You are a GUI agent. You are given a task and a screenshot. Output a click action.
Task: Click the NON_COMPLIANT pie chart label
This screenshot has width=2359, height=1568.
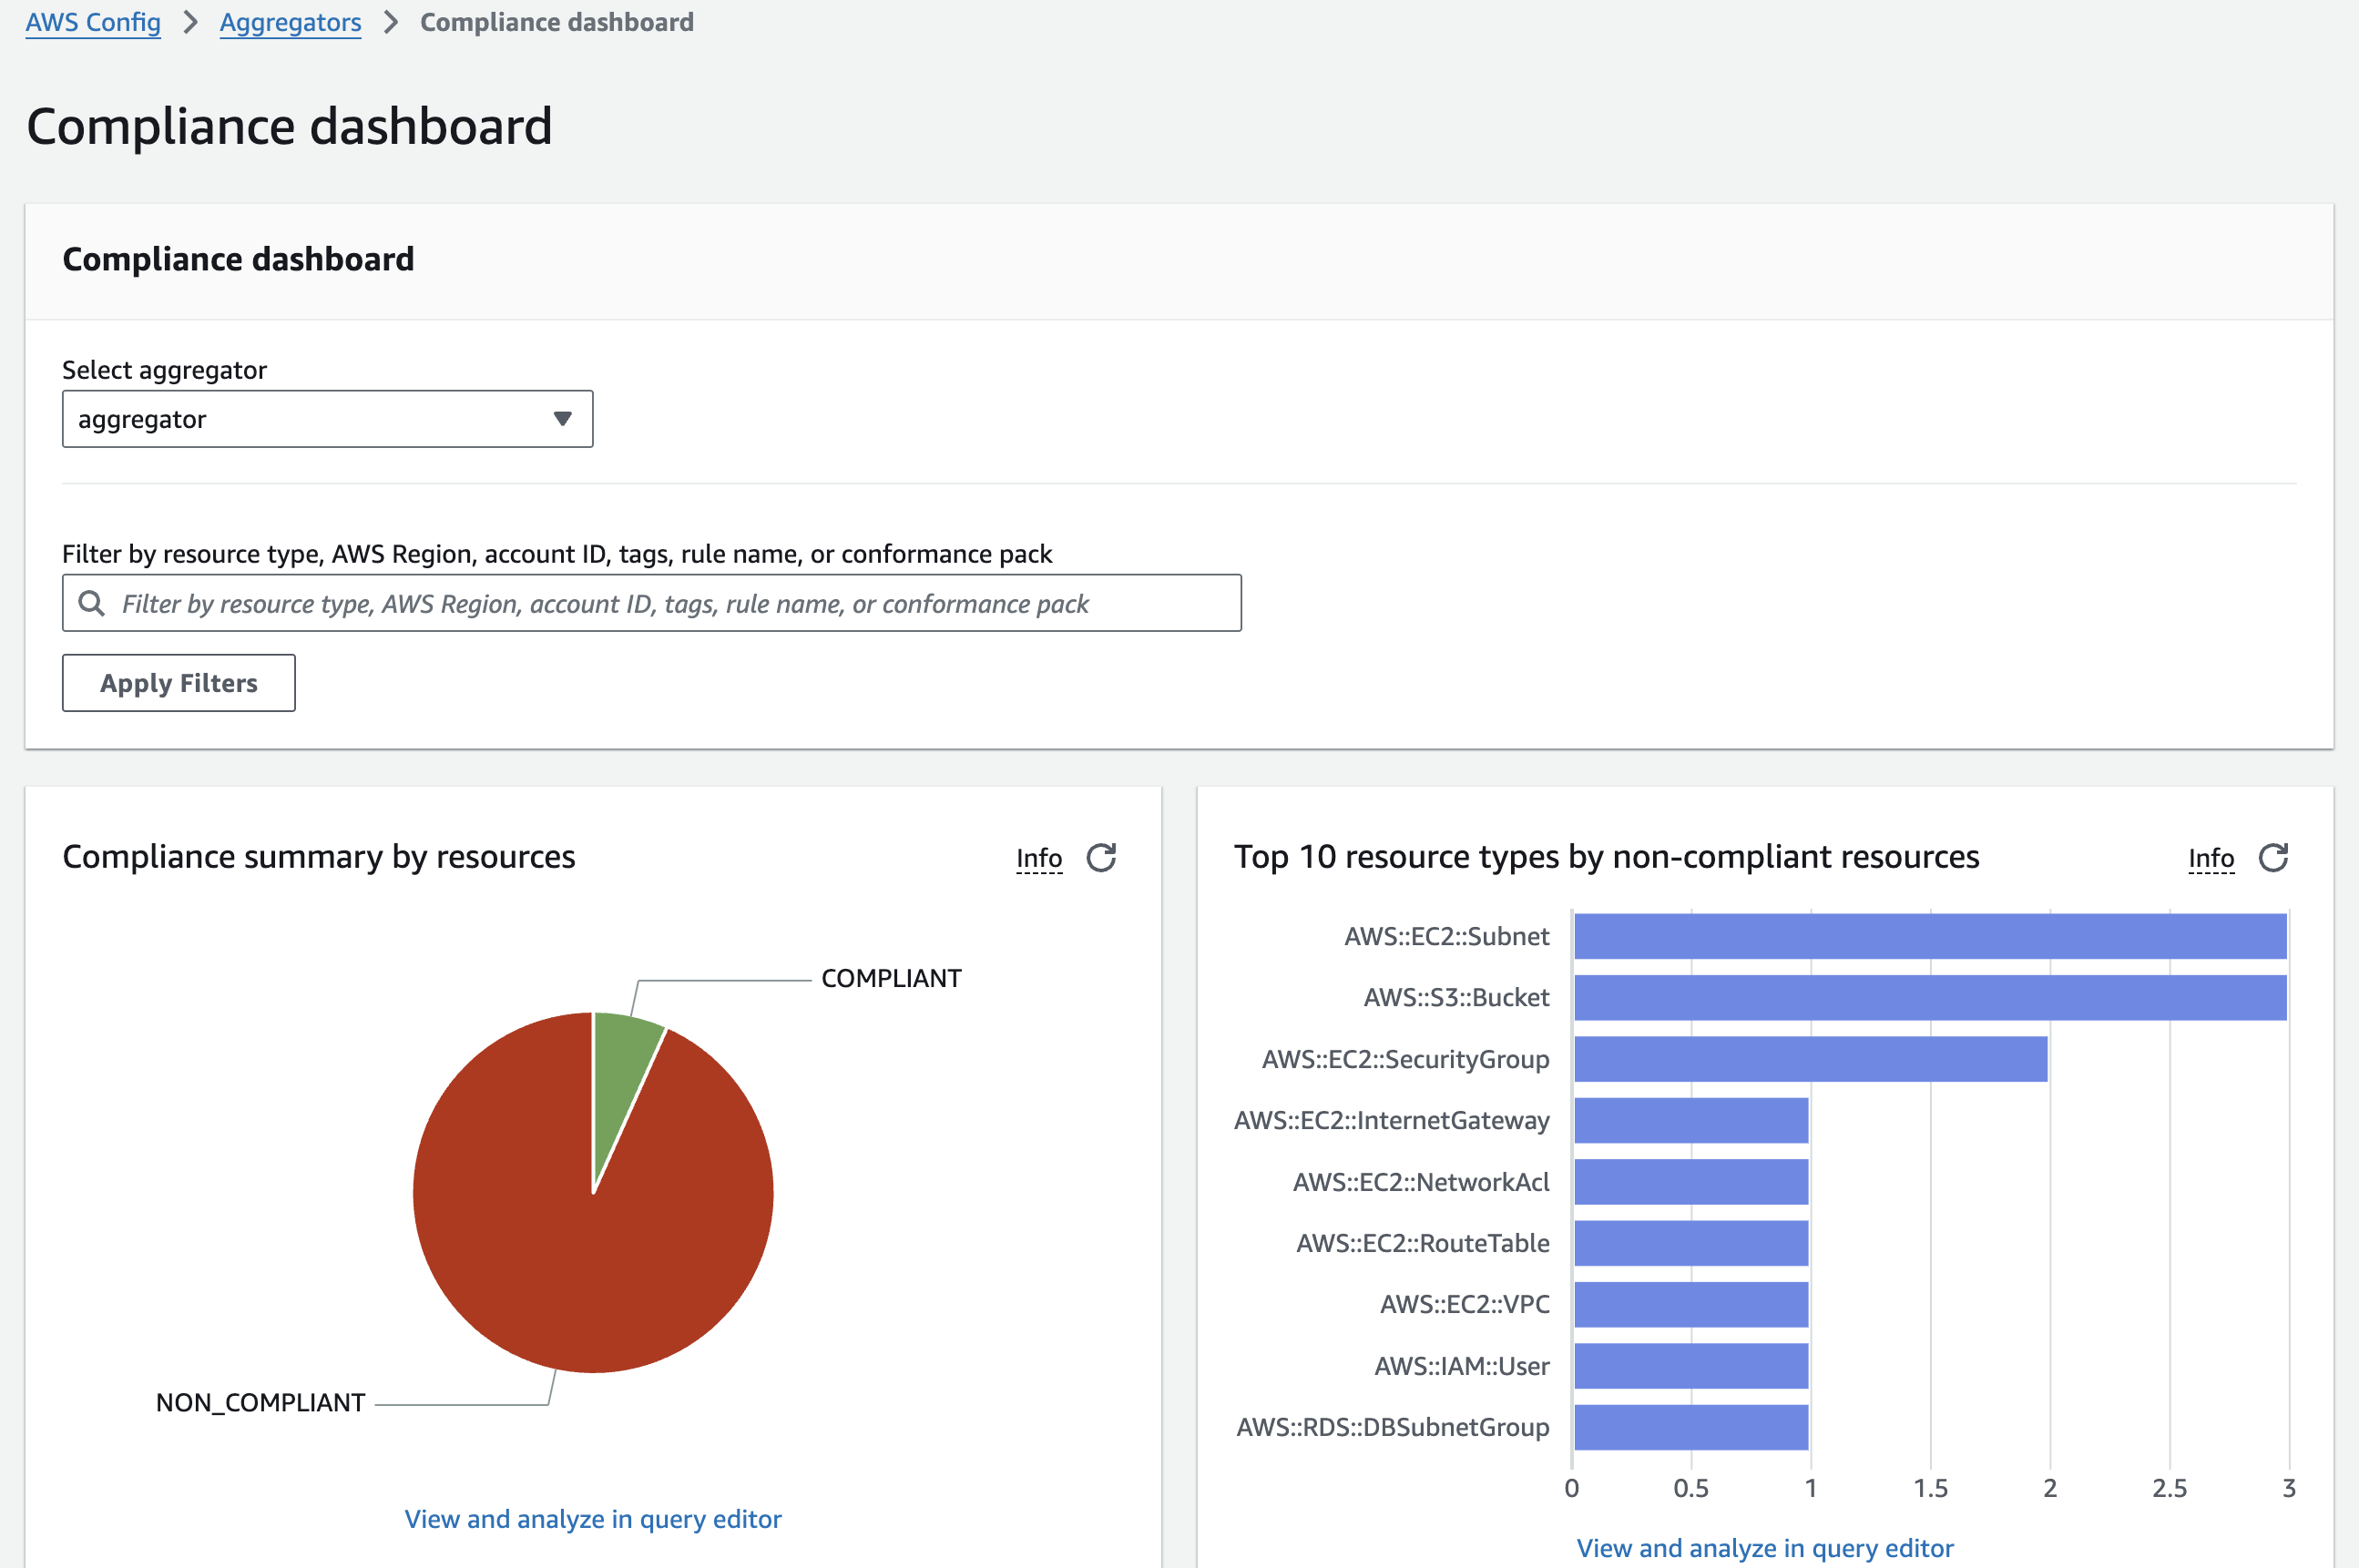coord(260,1403)
